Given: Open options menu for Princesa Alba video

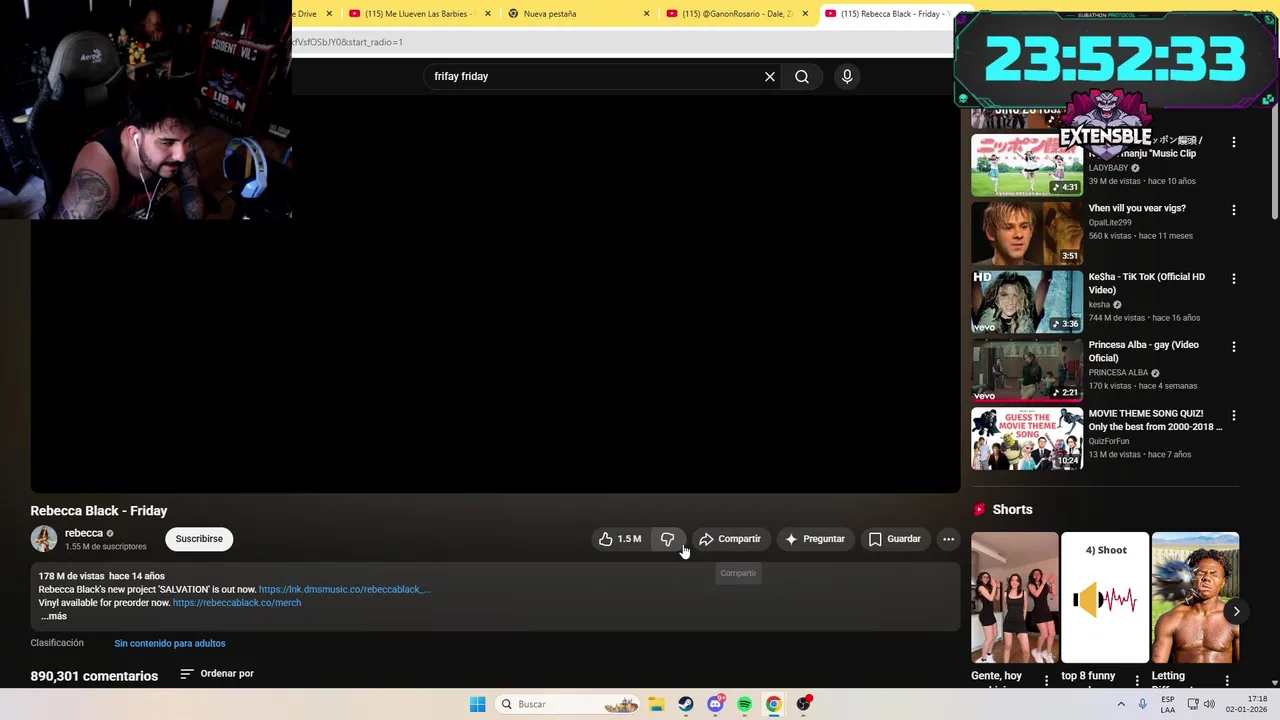Looking at the screenshot, I should tap(1233, 347).
